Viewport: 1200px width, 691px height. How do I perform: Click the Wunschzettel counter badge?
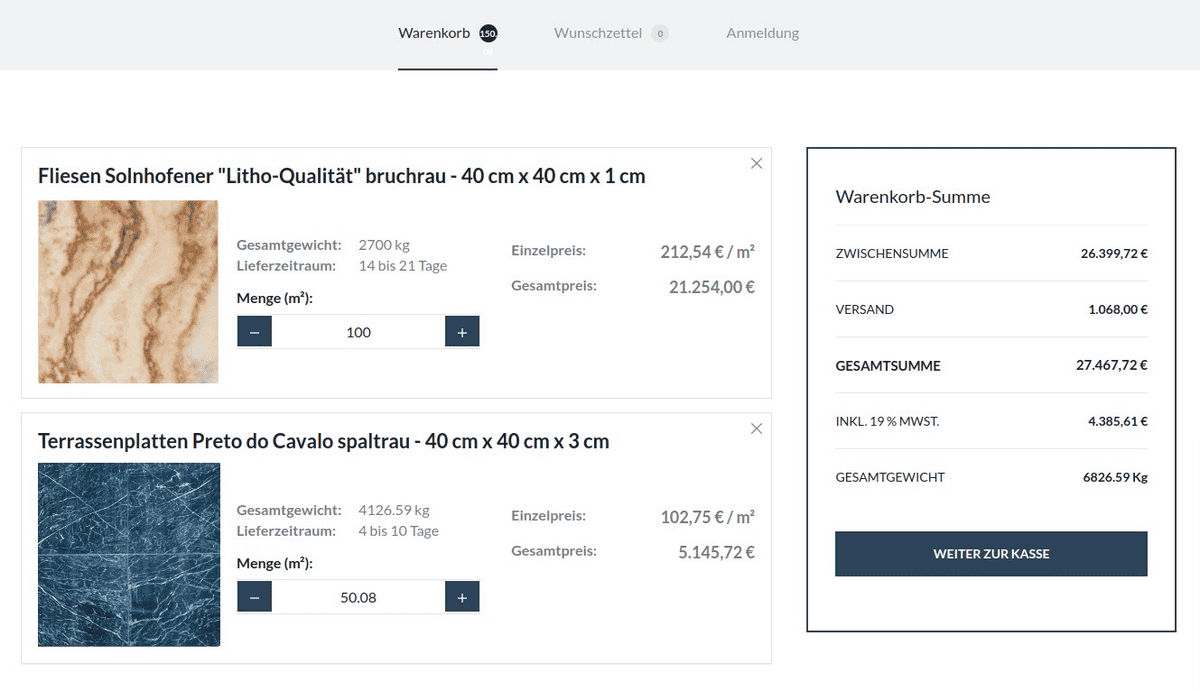[x=659, y=33]
